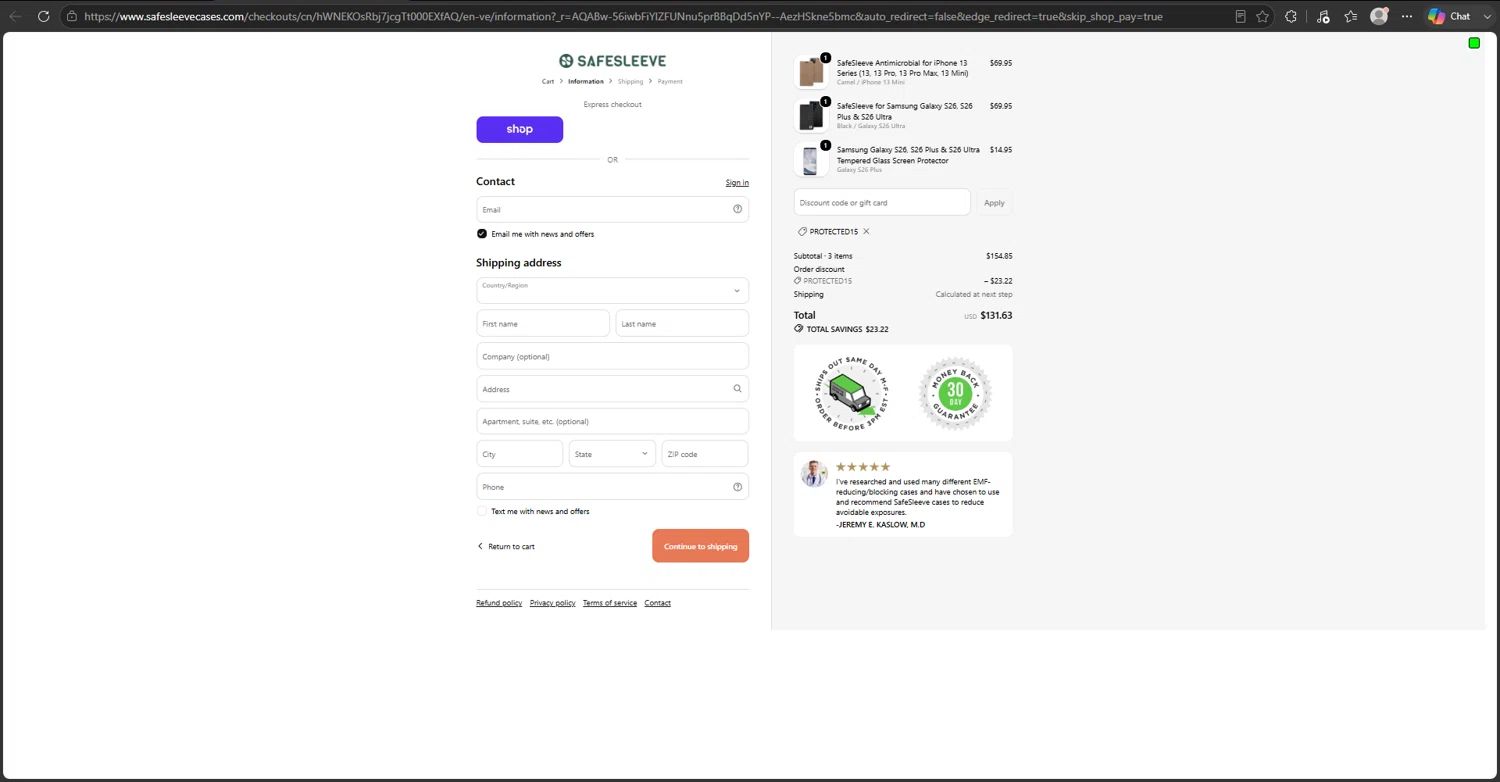Go to the Cart breadcrumb step

coord(548,81)
